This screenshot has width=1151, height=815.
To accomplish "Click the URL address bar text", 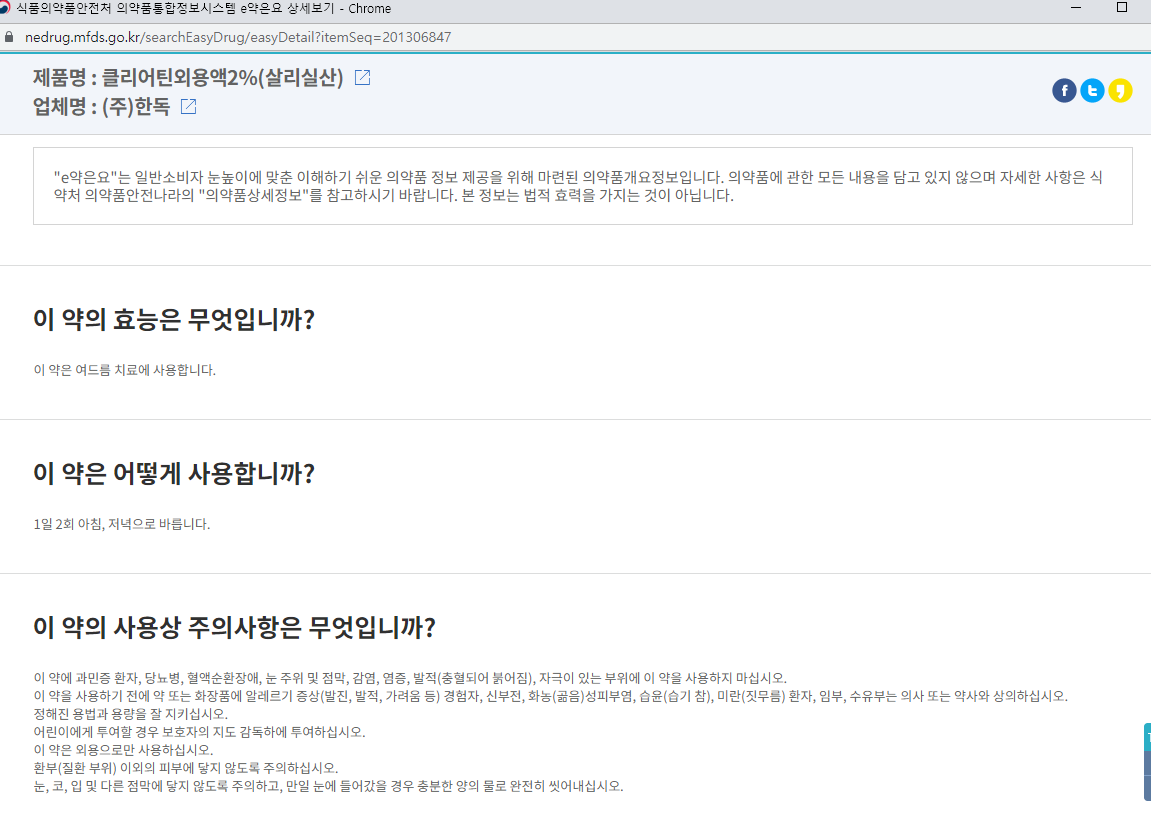I will [x=238, y=37].
